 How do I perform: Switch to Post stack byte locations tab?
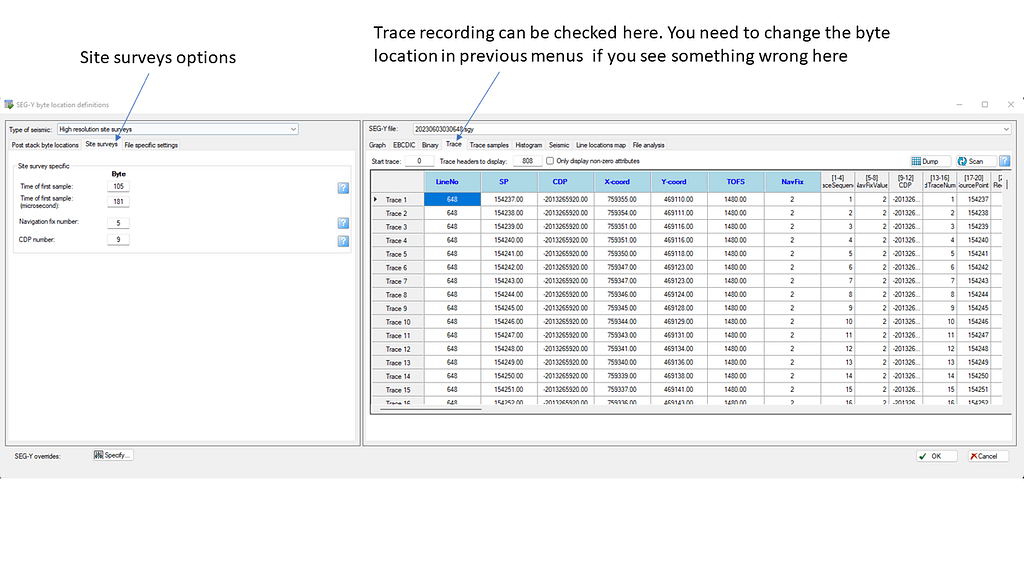45,145
